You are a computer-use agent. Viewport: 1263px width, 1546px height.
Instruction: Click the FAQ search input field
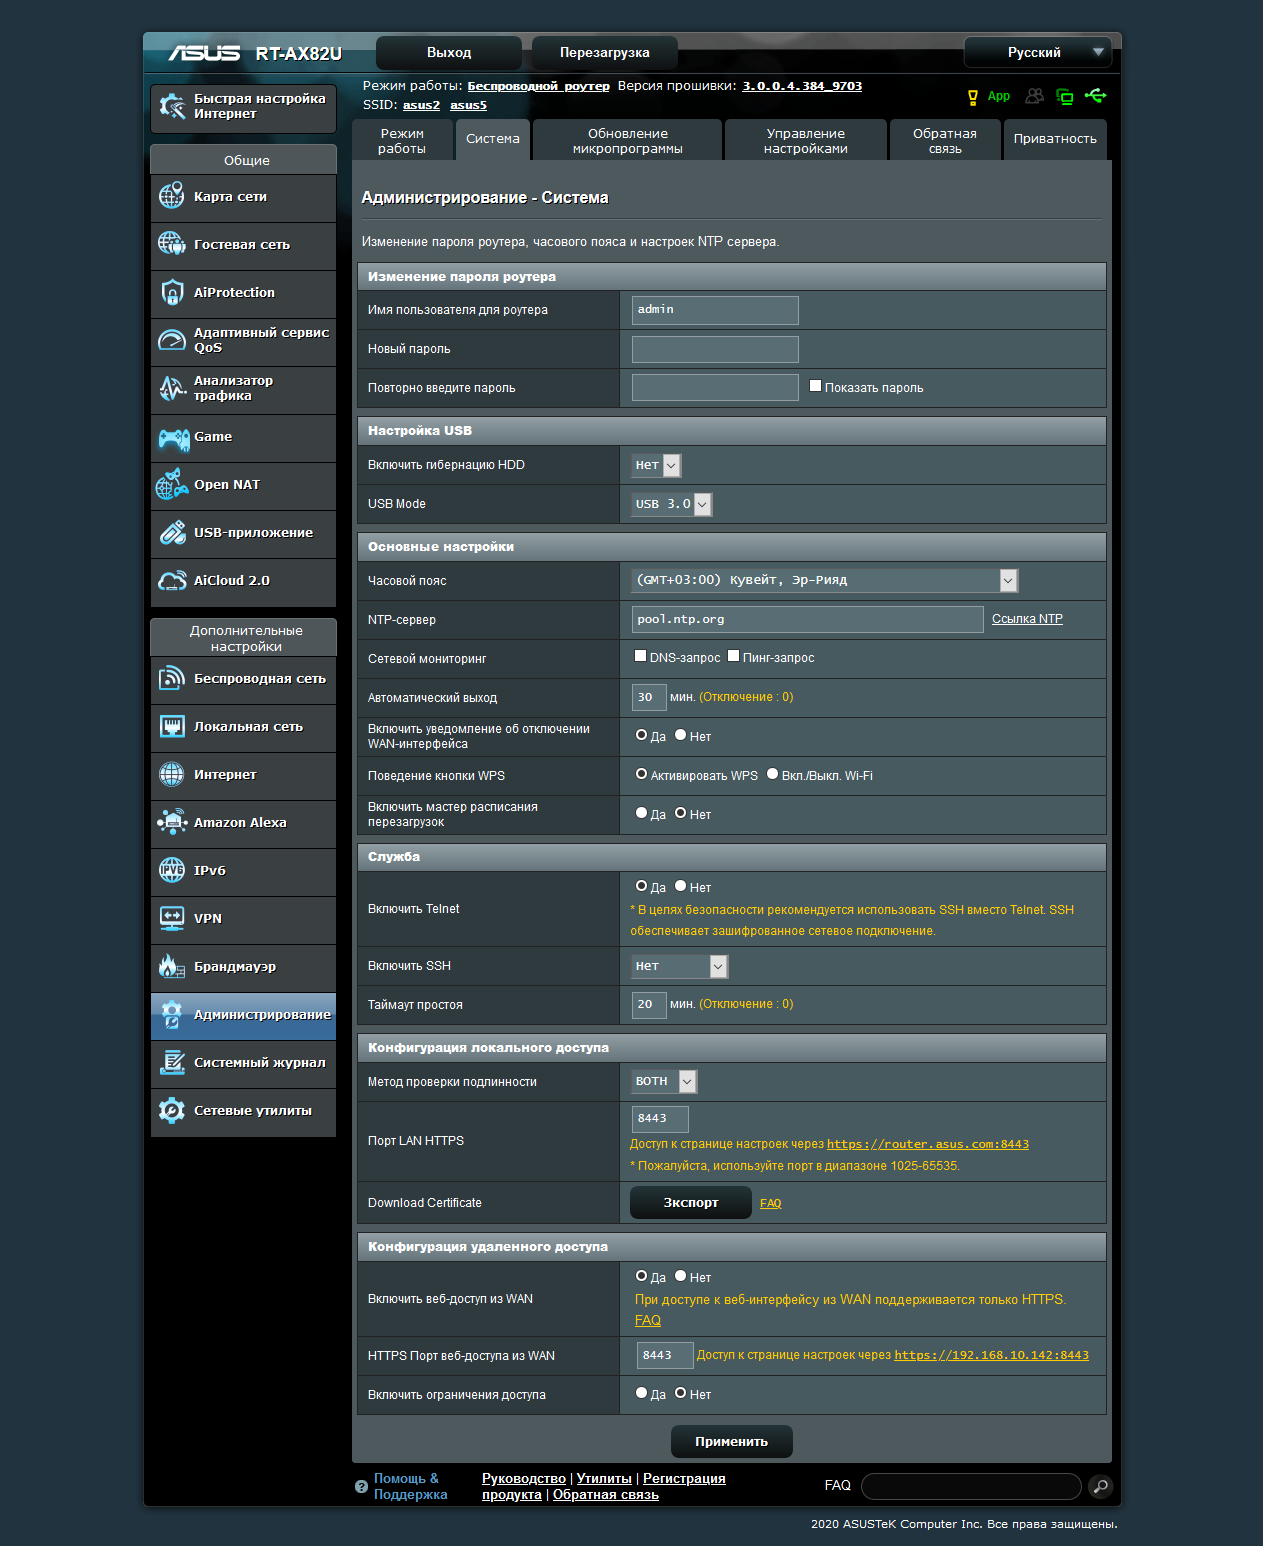(x=971, y=1486)
